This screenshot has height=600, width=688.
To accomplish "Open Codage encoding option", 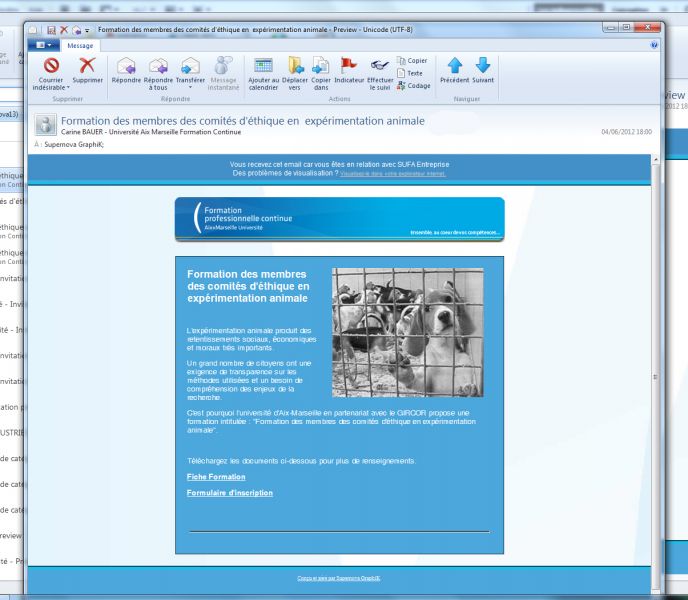I will pyautogui.click(x=413, y=86).
